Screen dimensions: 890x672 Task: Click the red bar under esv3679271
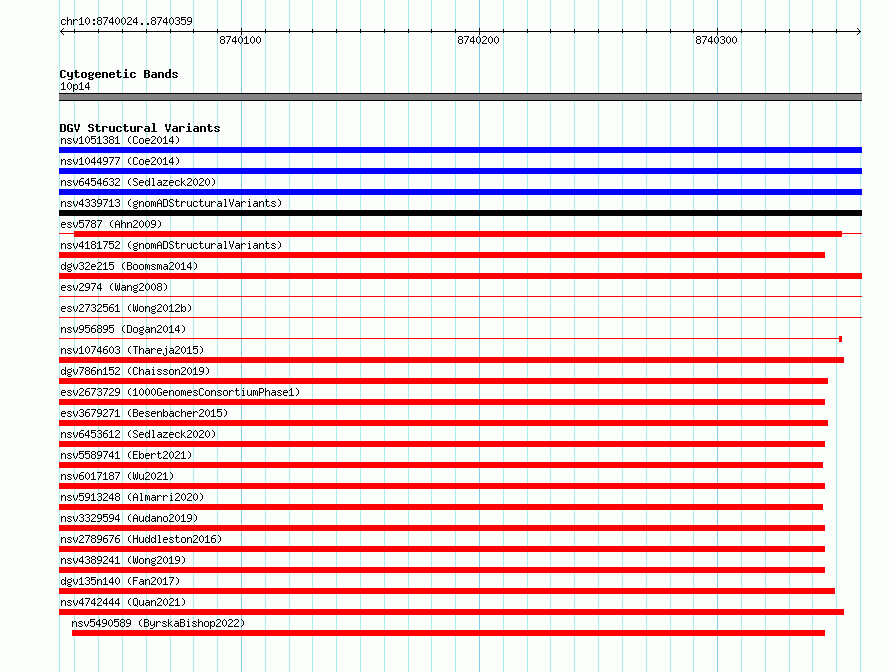(x=443, y=423)
